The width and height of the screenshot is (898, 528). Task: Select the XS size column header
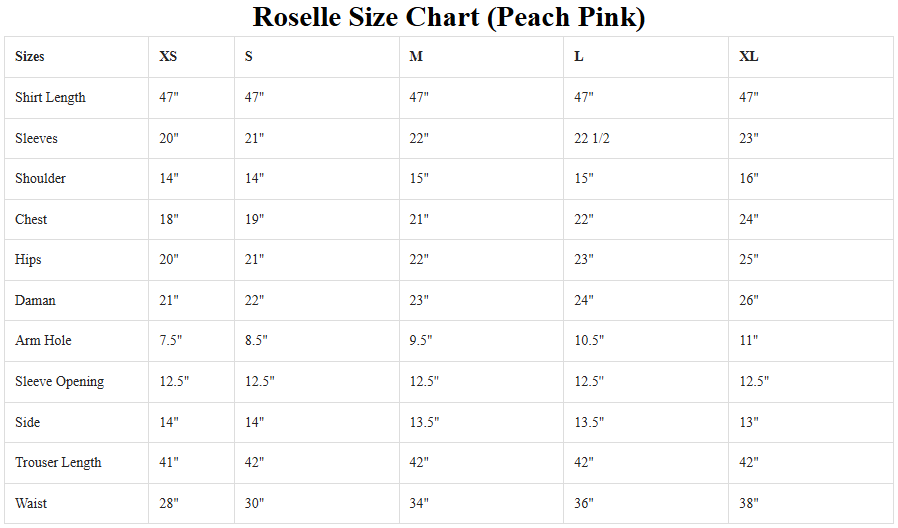pos(168,57)
